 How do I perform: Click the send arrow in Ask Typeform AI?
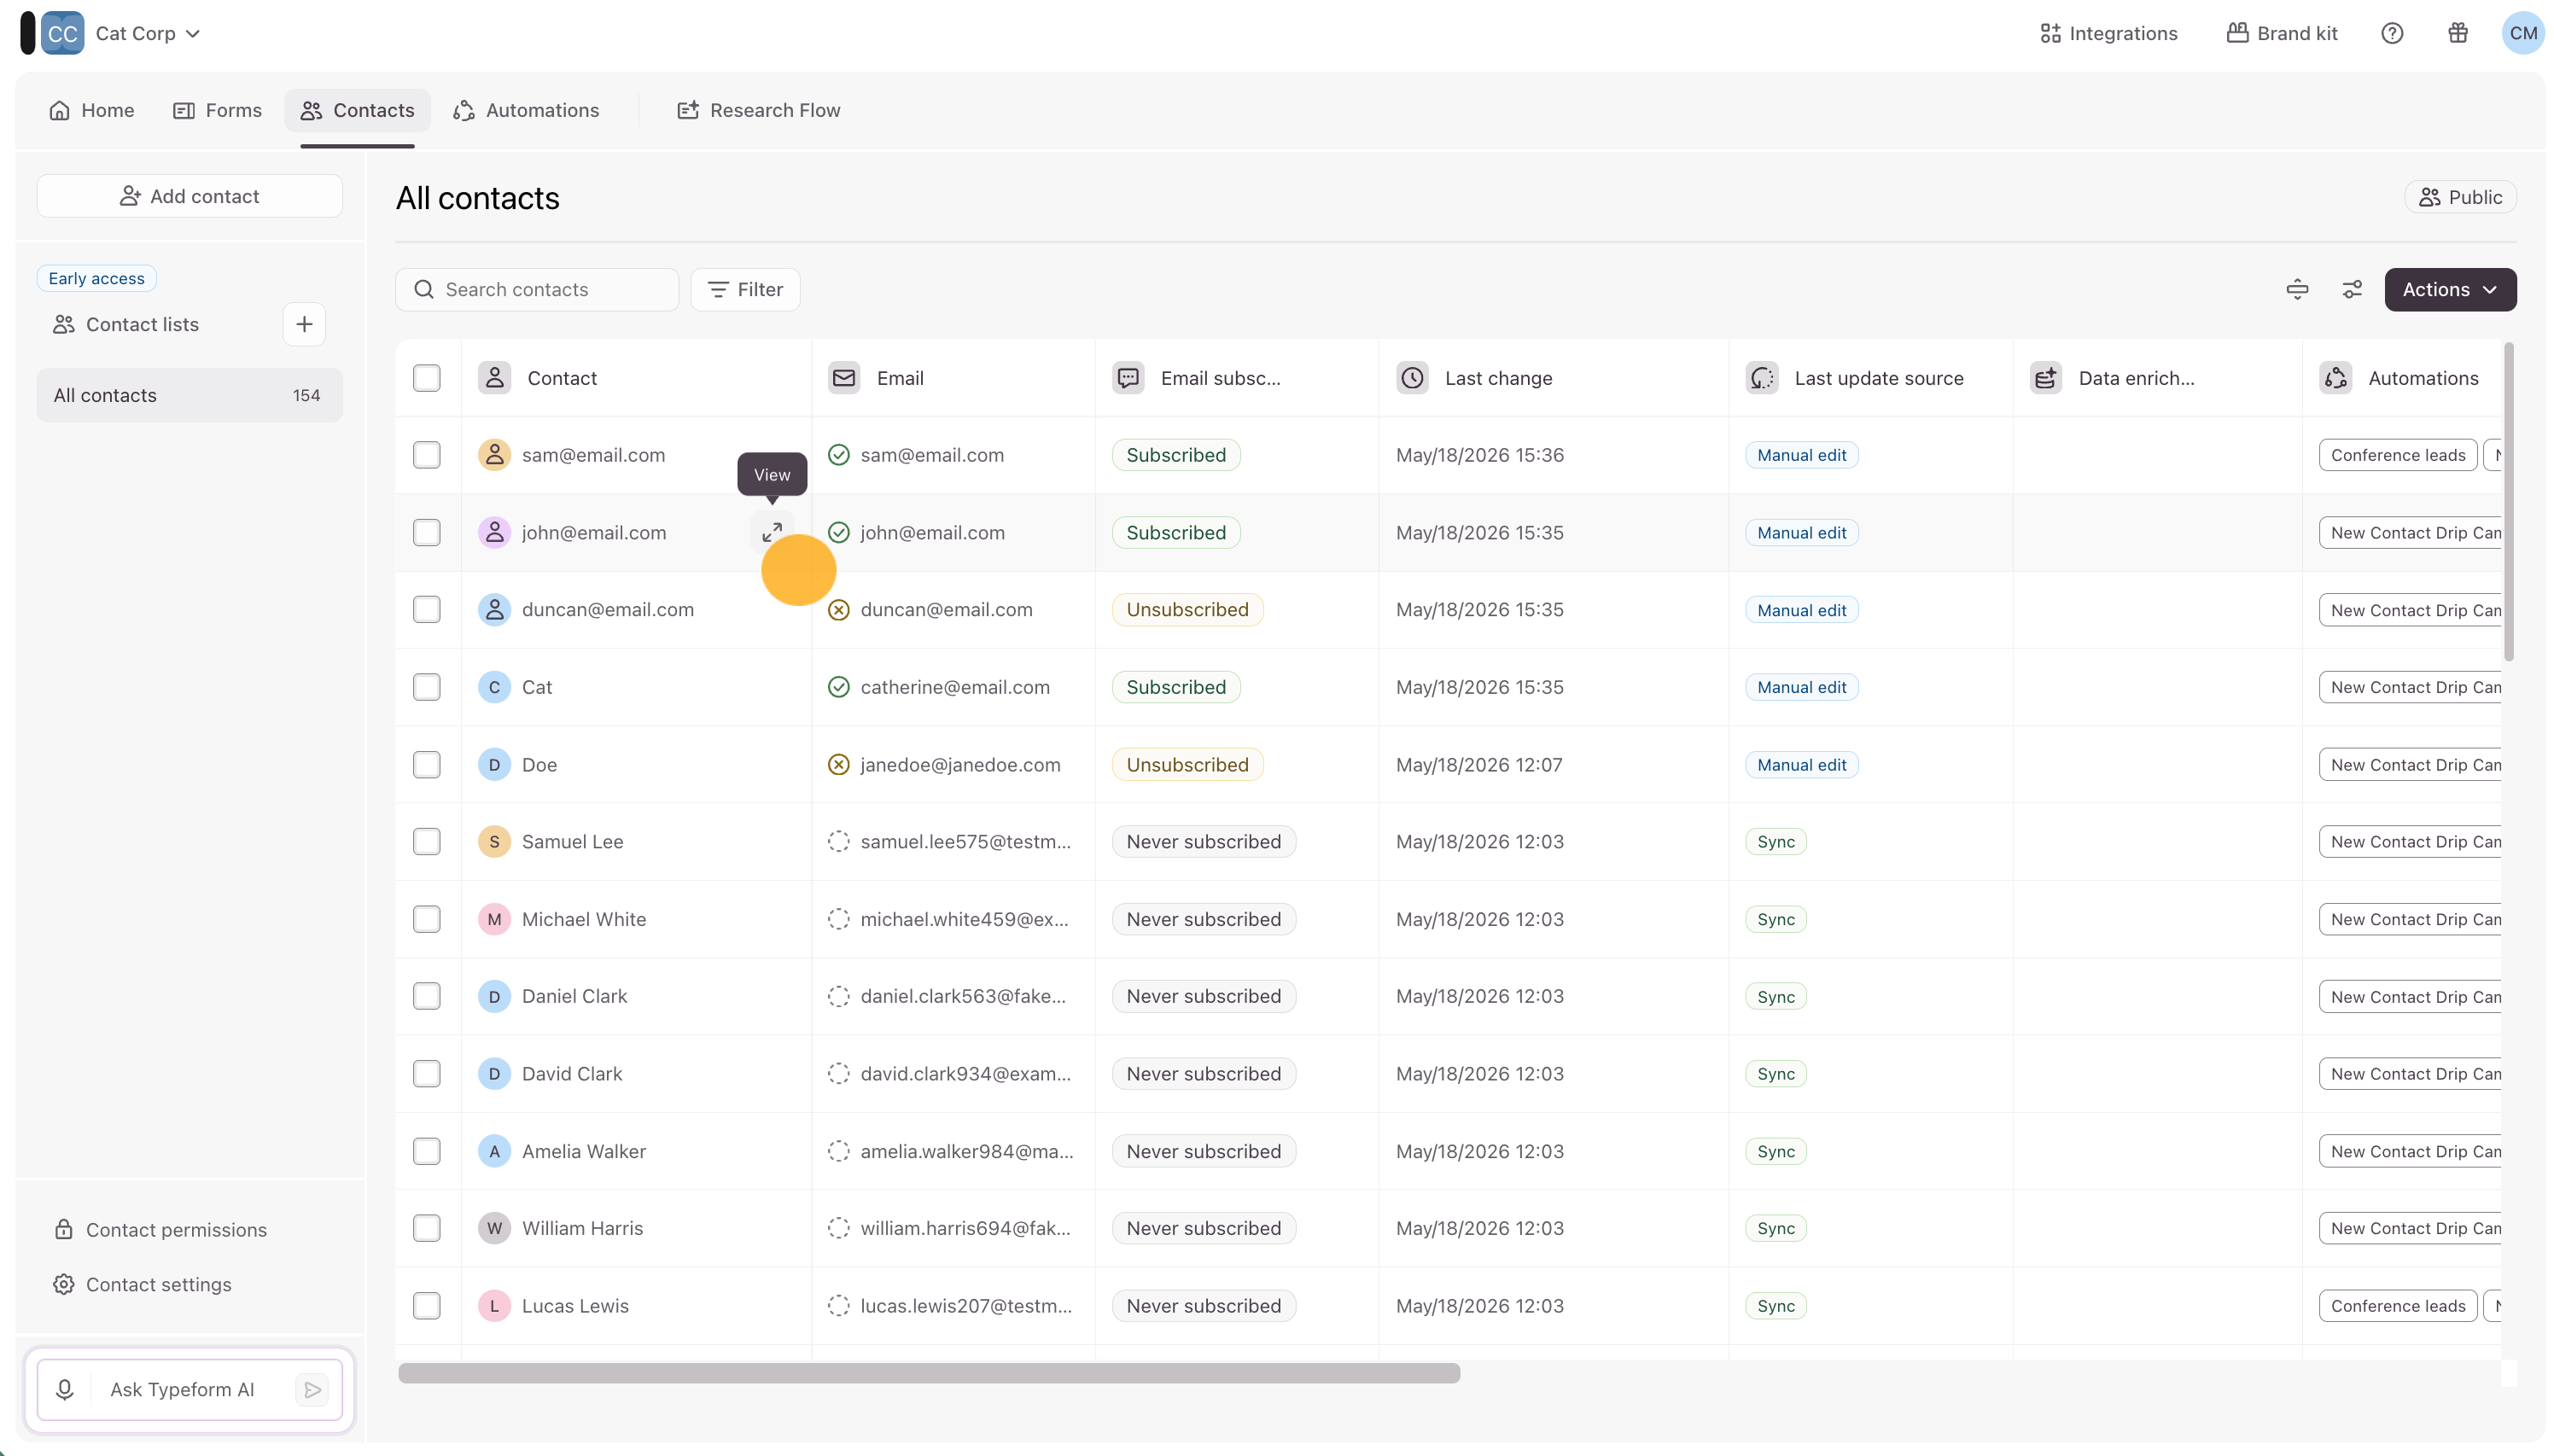(312, 1389)
